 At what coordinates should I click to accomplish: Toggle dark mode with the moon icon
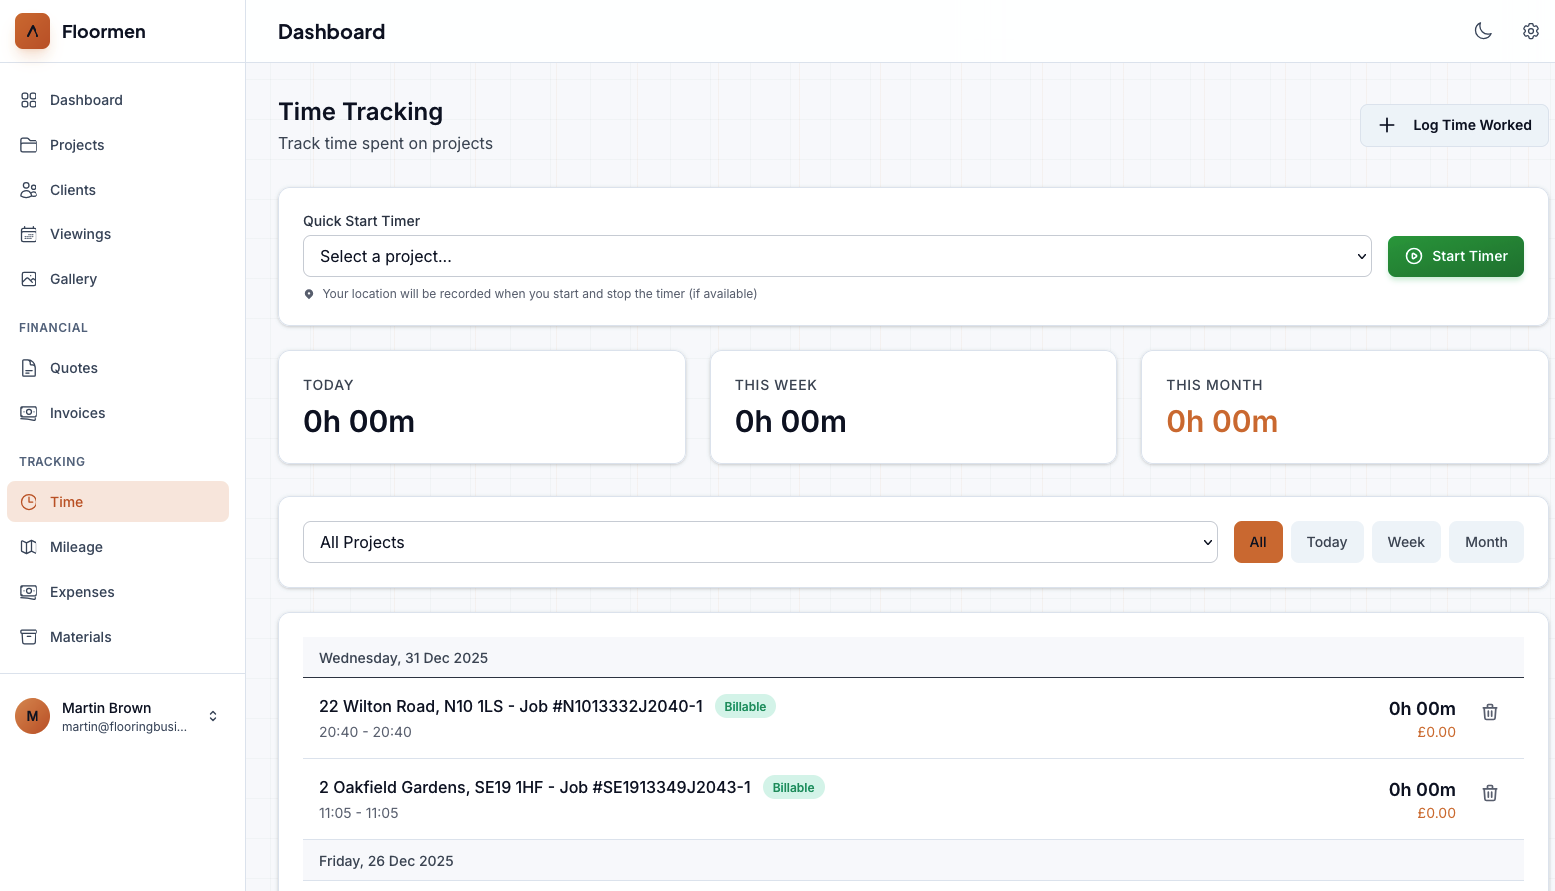point(1483,31)
